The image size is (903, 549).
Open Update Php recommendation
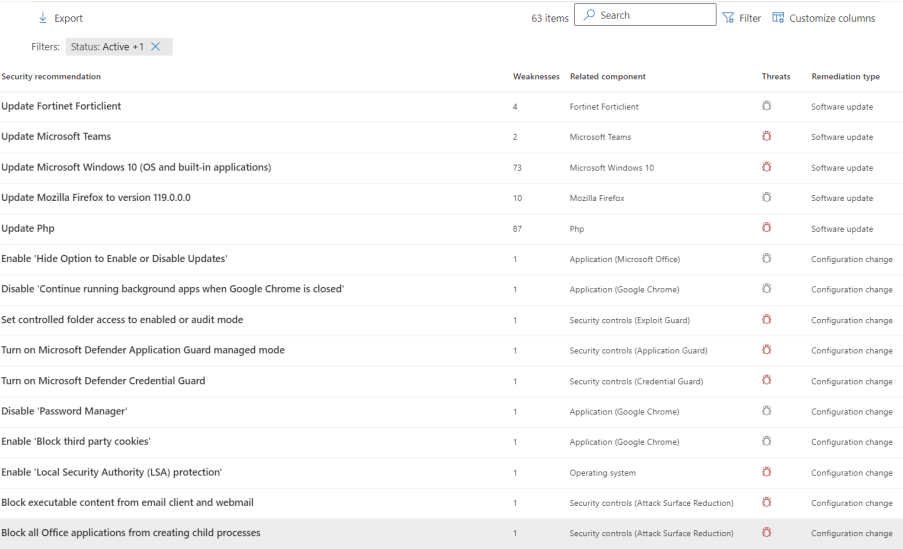(x=28, y=228)
